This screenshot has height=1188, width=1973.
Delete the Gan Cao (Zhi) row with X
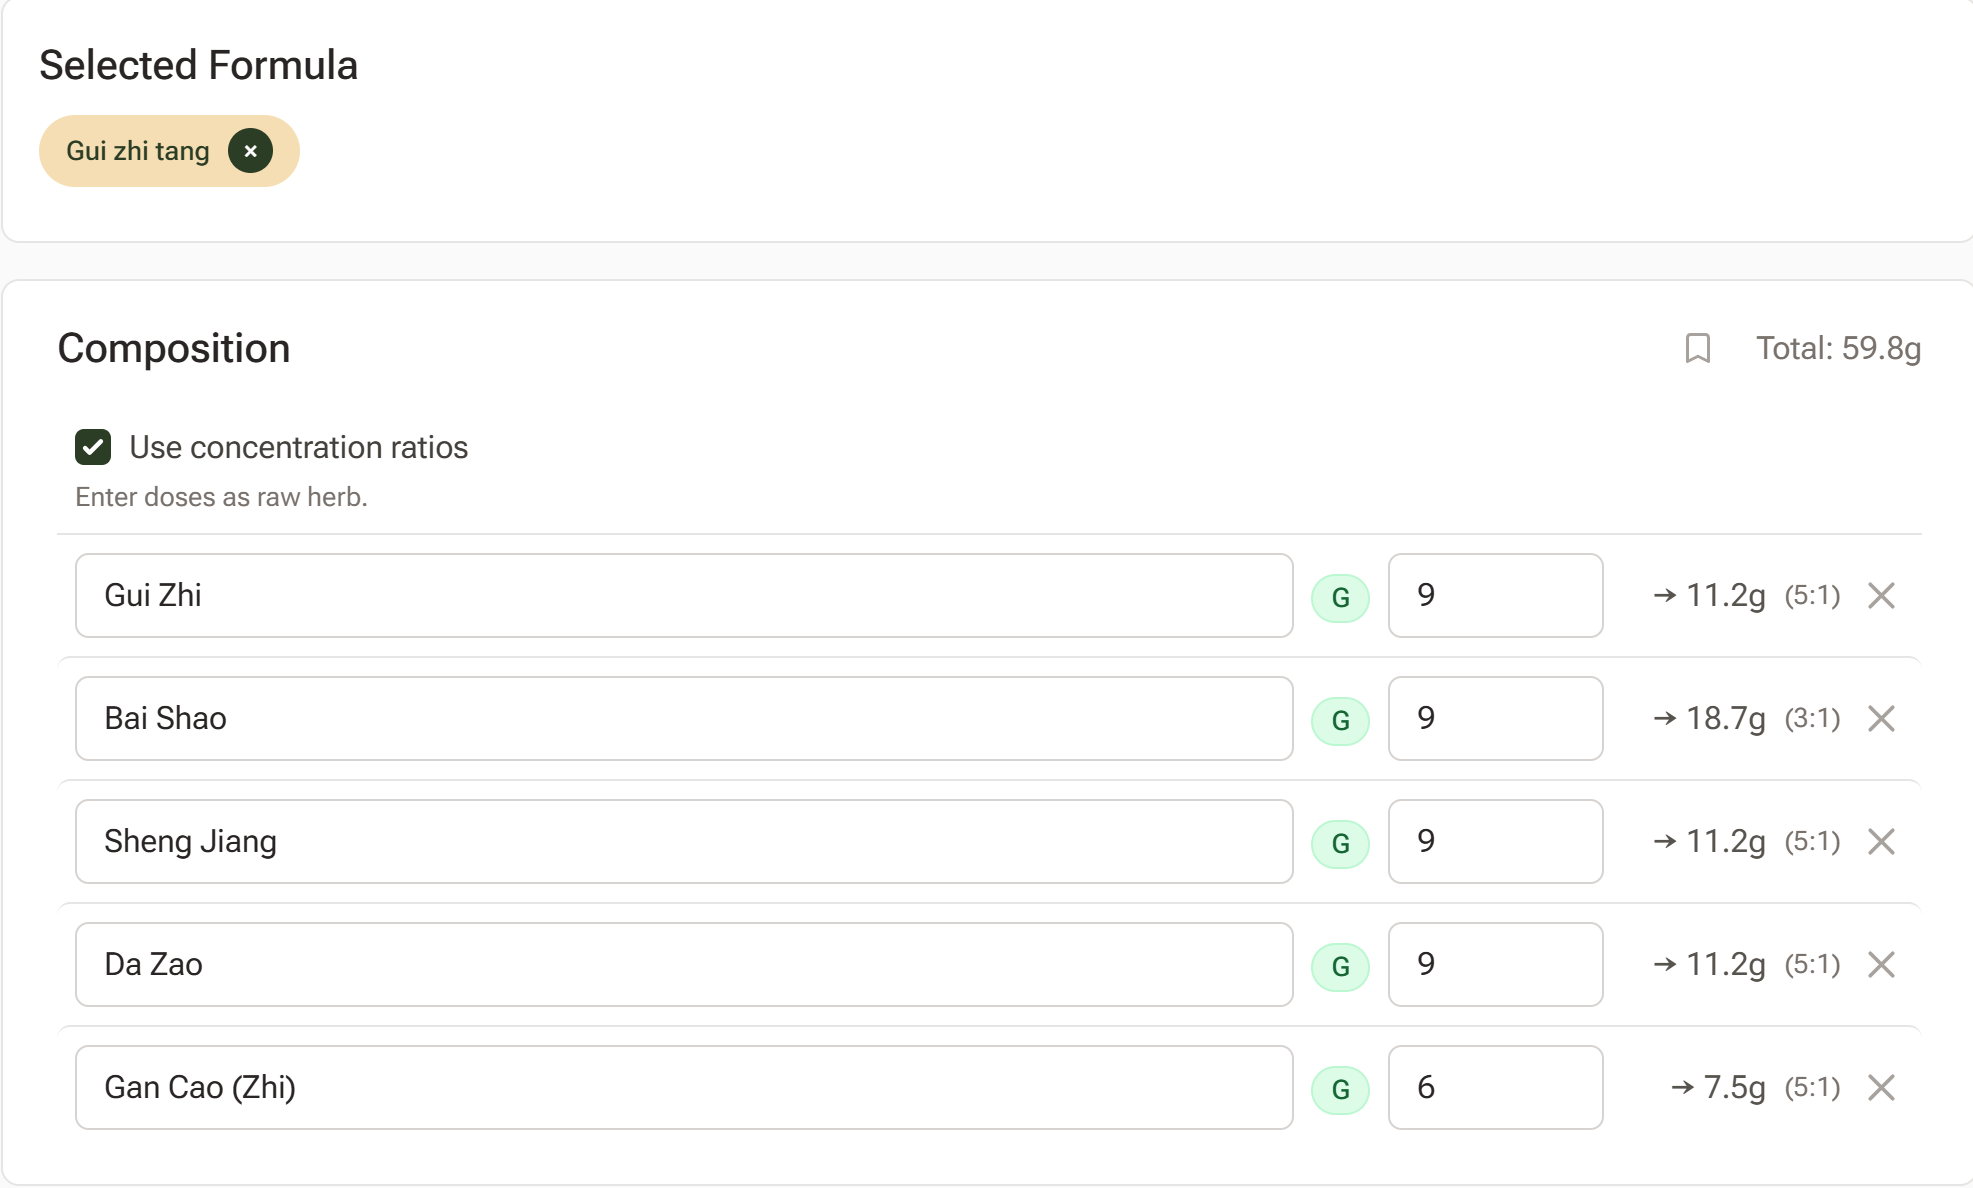1881,1088
